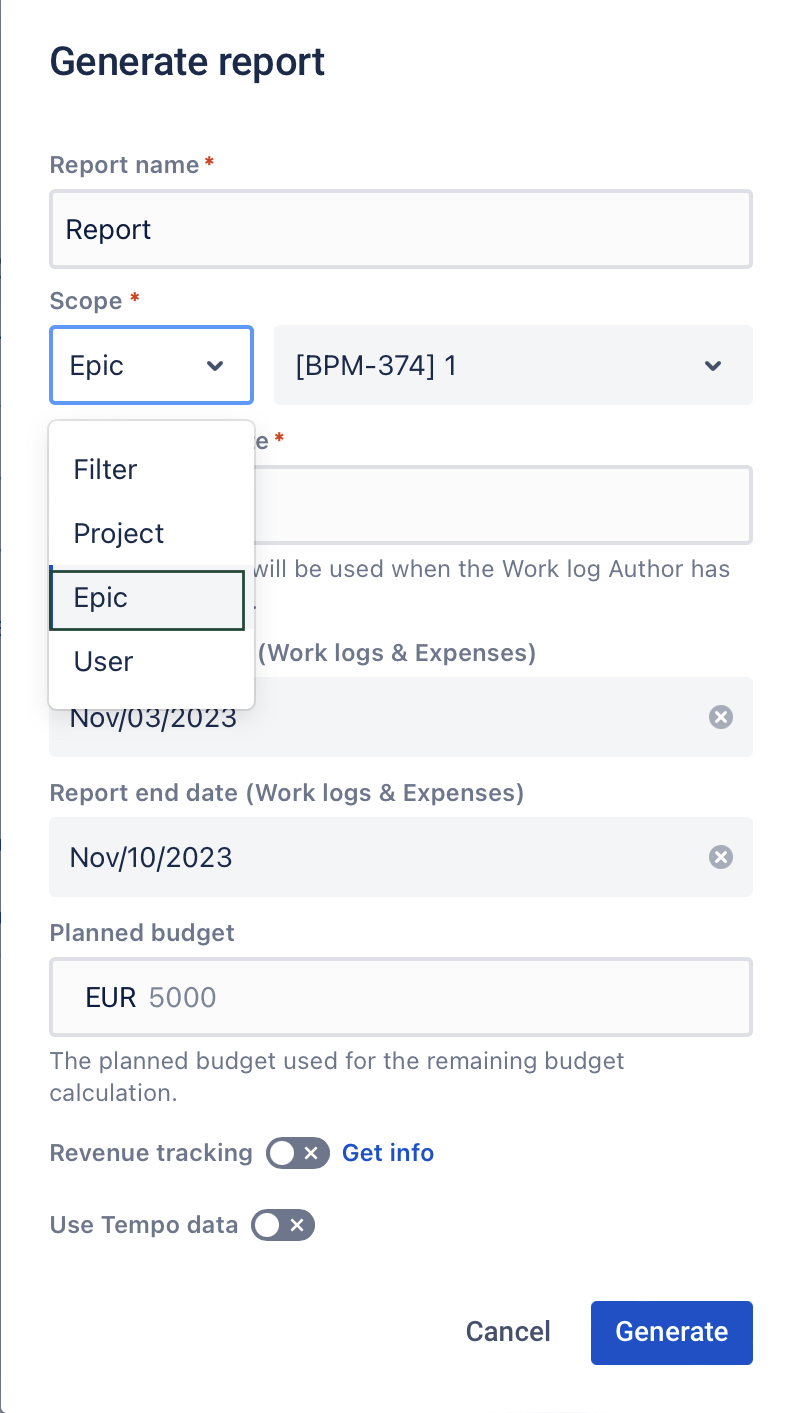Choose Project in the scope options
The height and width of the screenshot is (1413, 793).
coord(119,533)
